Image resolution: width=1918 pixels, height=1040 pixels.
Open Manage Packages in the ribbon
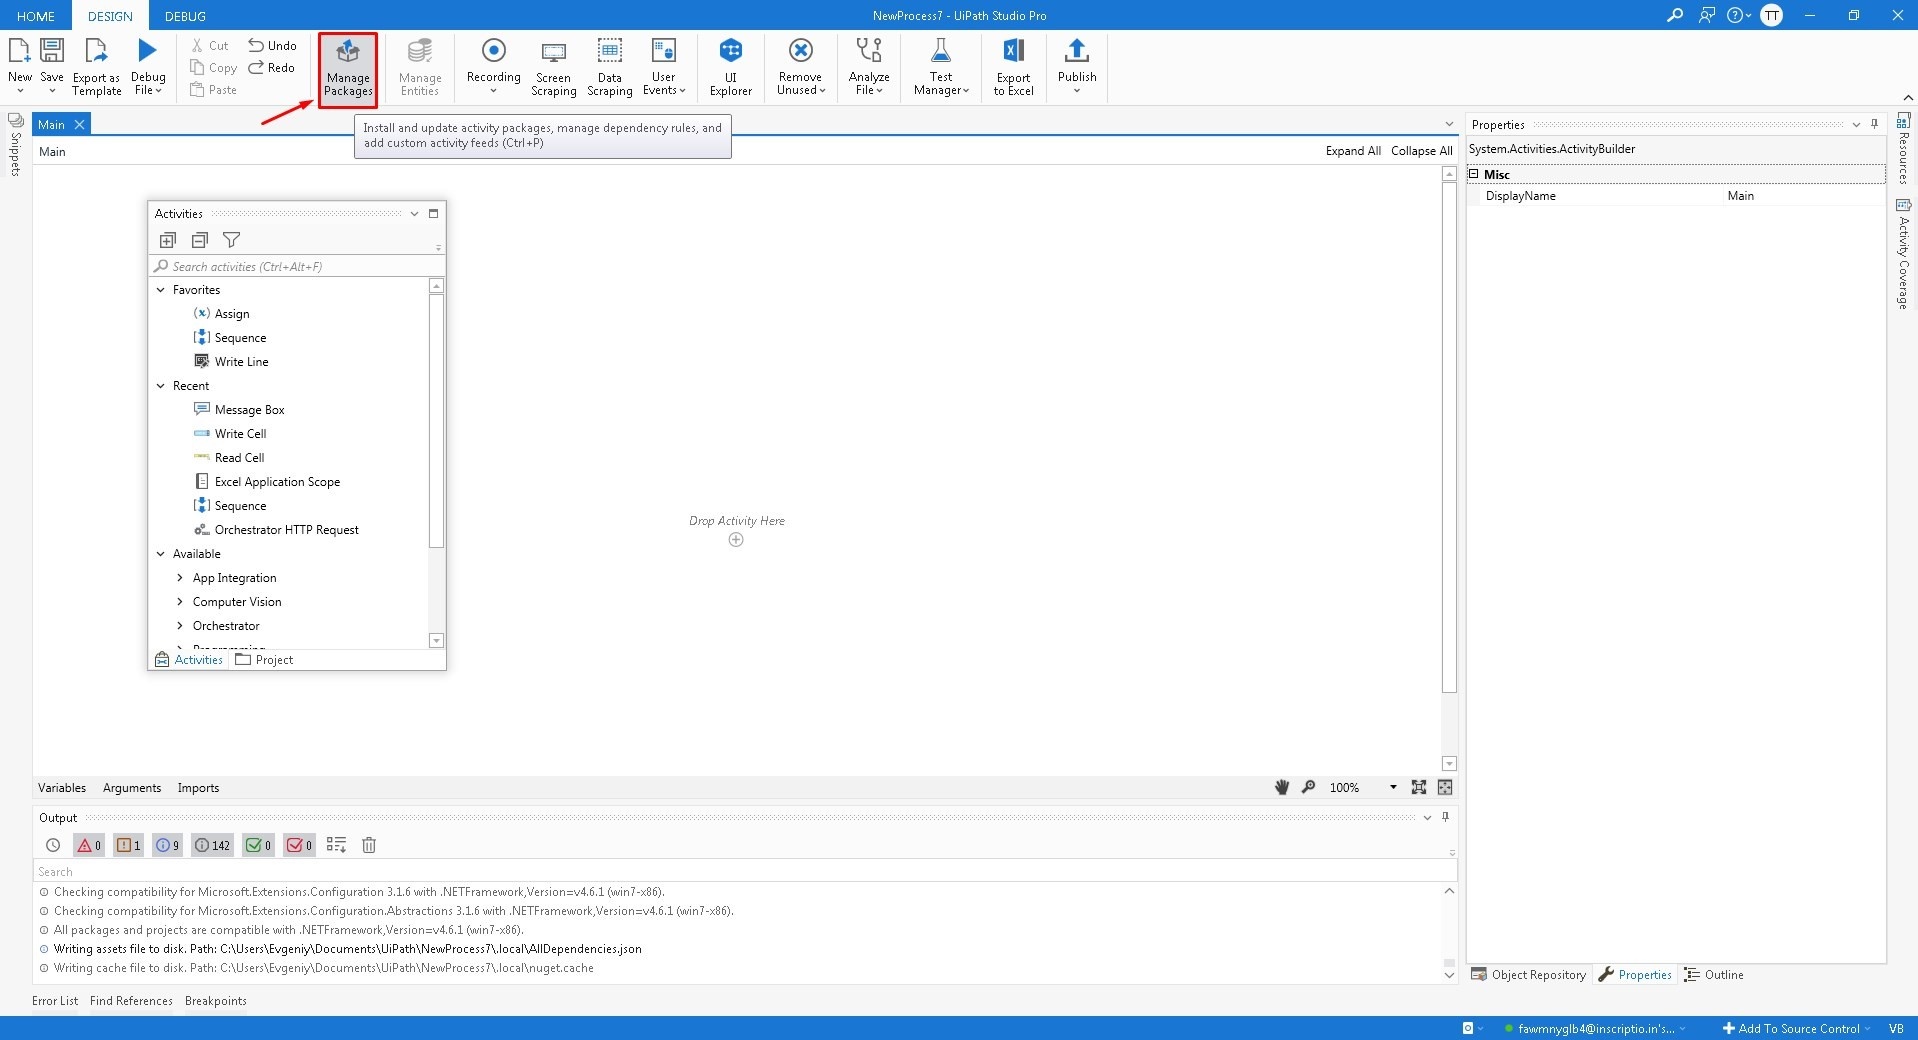[348, 68]
